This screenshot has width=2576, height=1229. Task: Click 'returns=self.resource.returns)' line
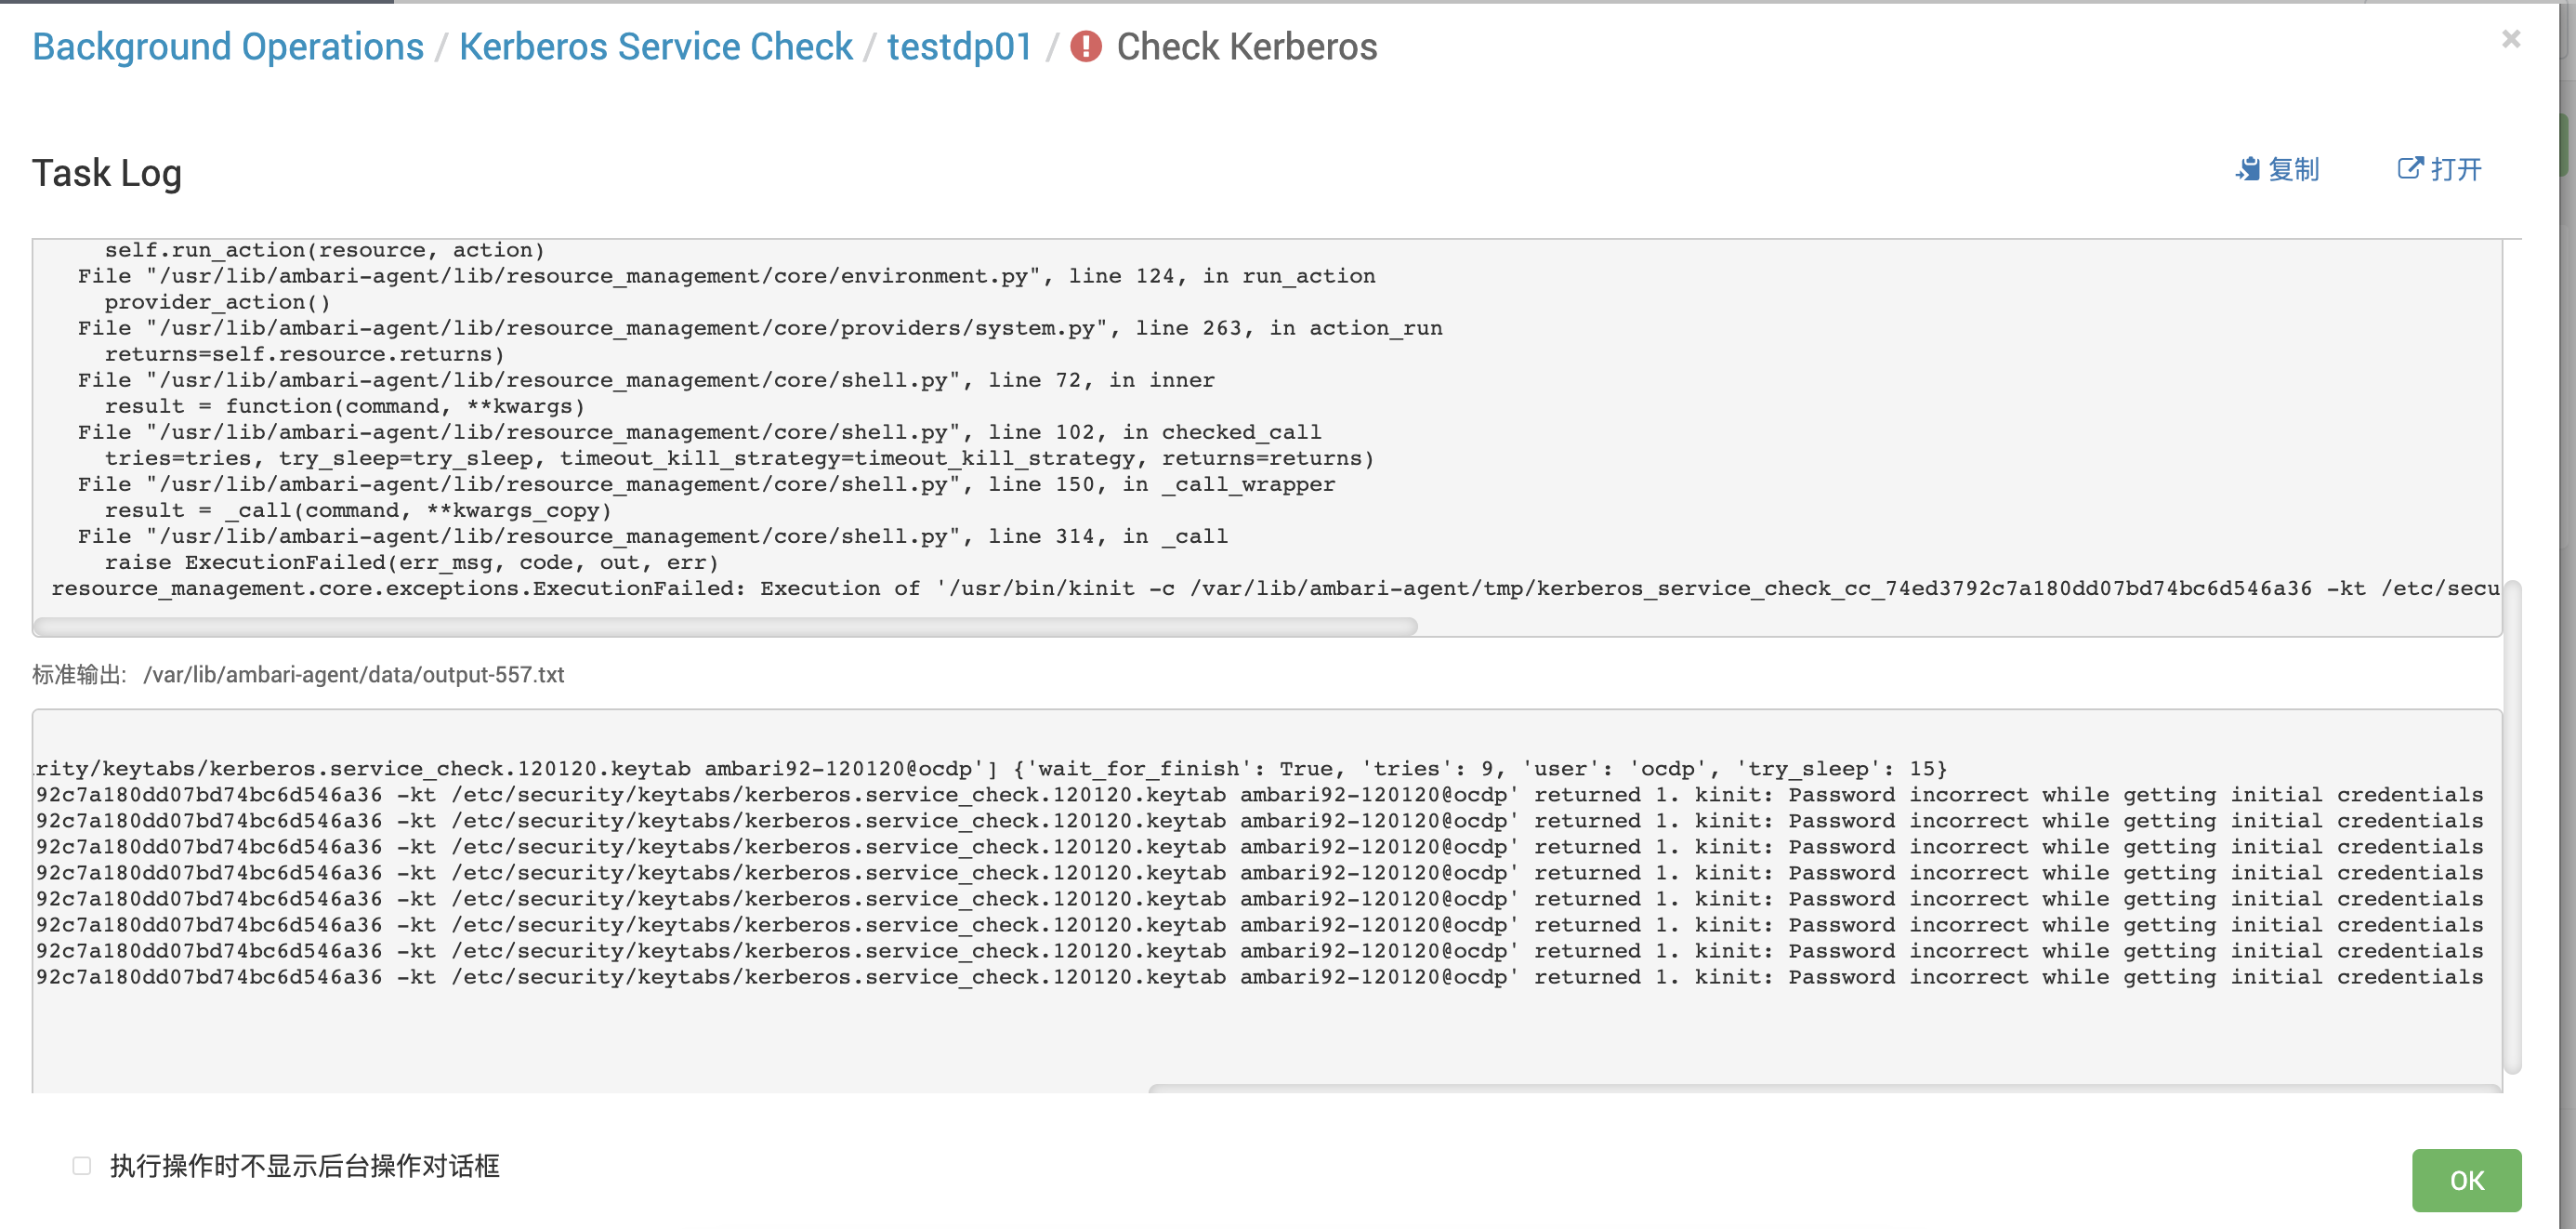click(x=304, y=355)
